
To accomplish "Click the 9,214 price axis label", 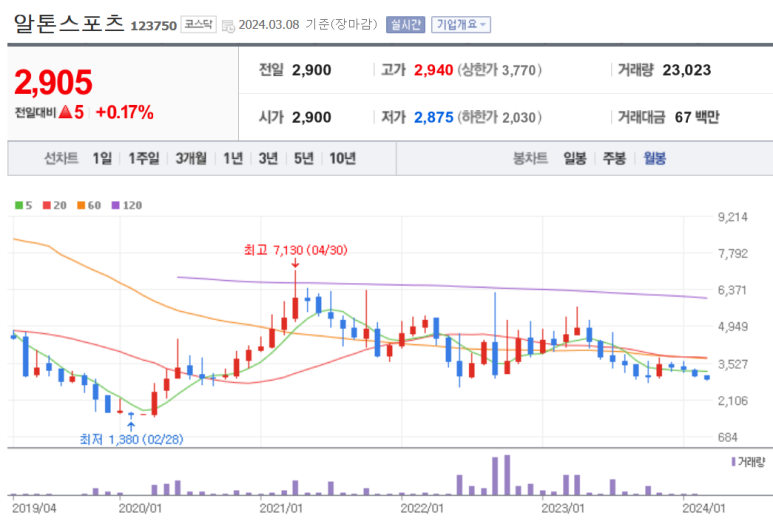I will pos(733,217).
